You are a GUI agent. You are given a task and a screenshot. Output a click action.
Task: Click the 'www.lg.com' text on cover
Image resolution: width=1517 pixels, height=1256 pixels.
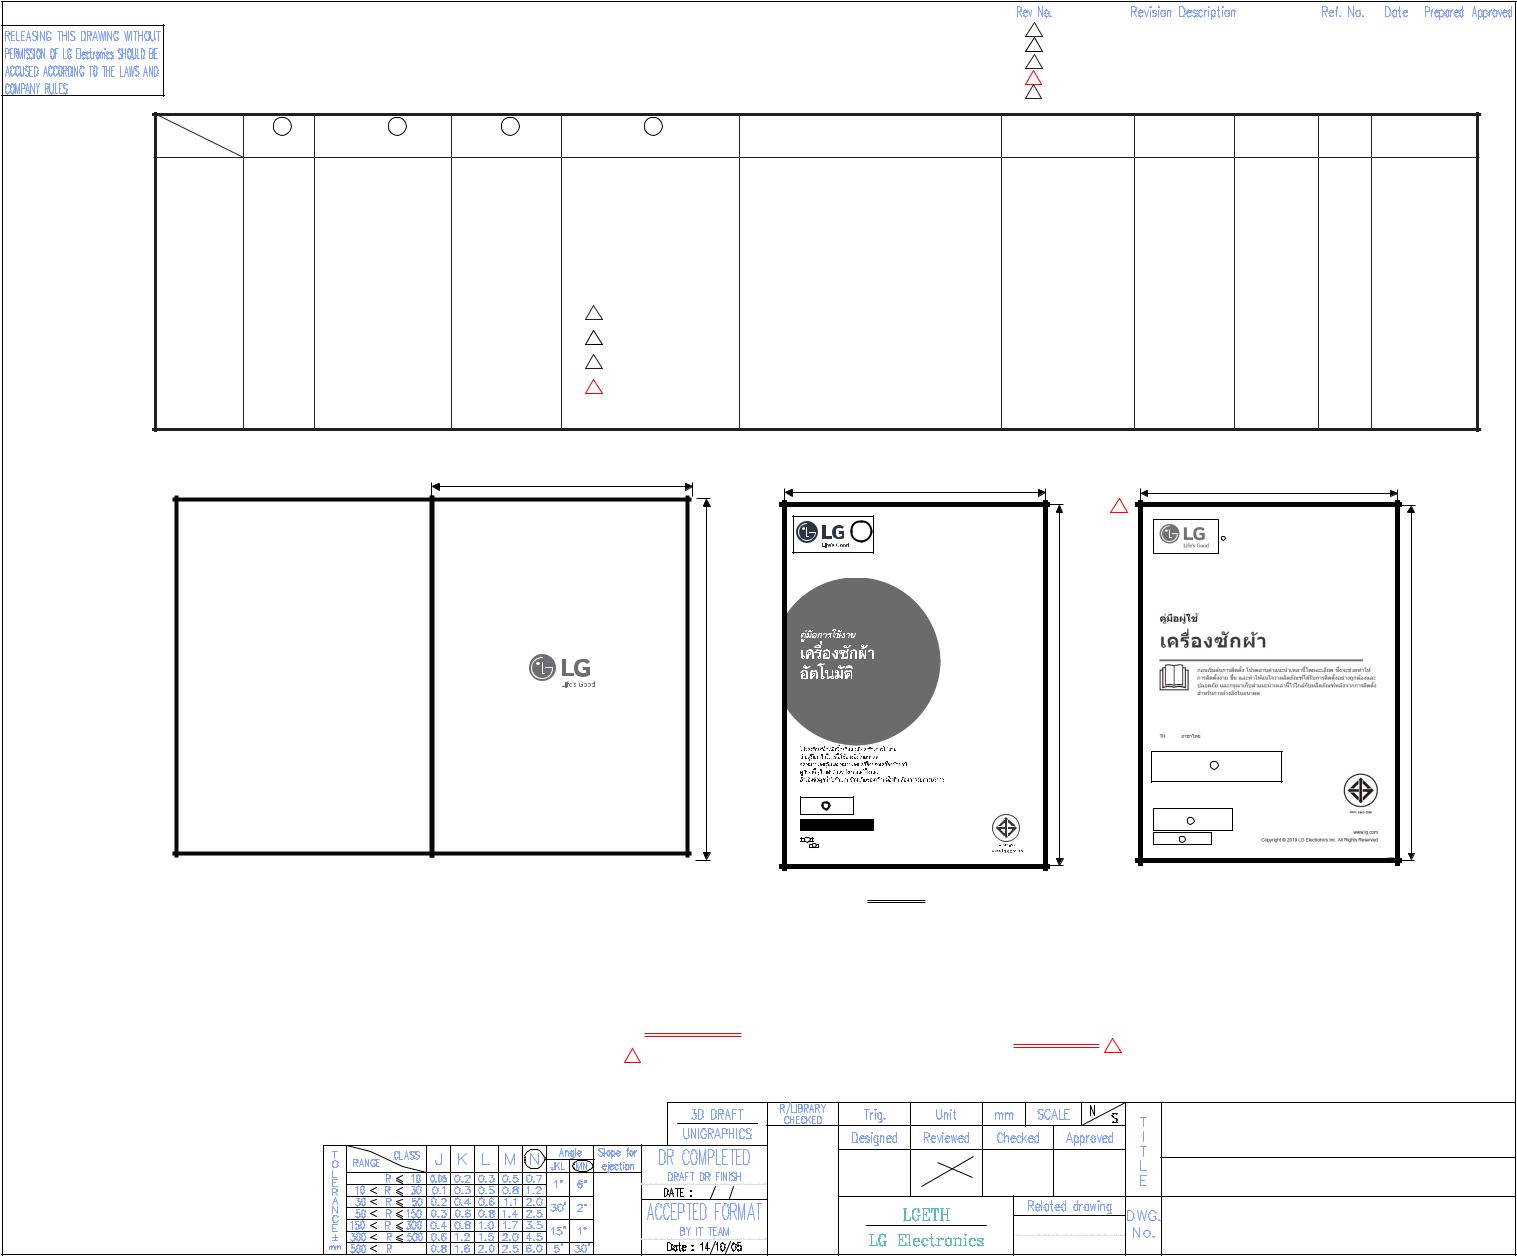[1365, 831]
